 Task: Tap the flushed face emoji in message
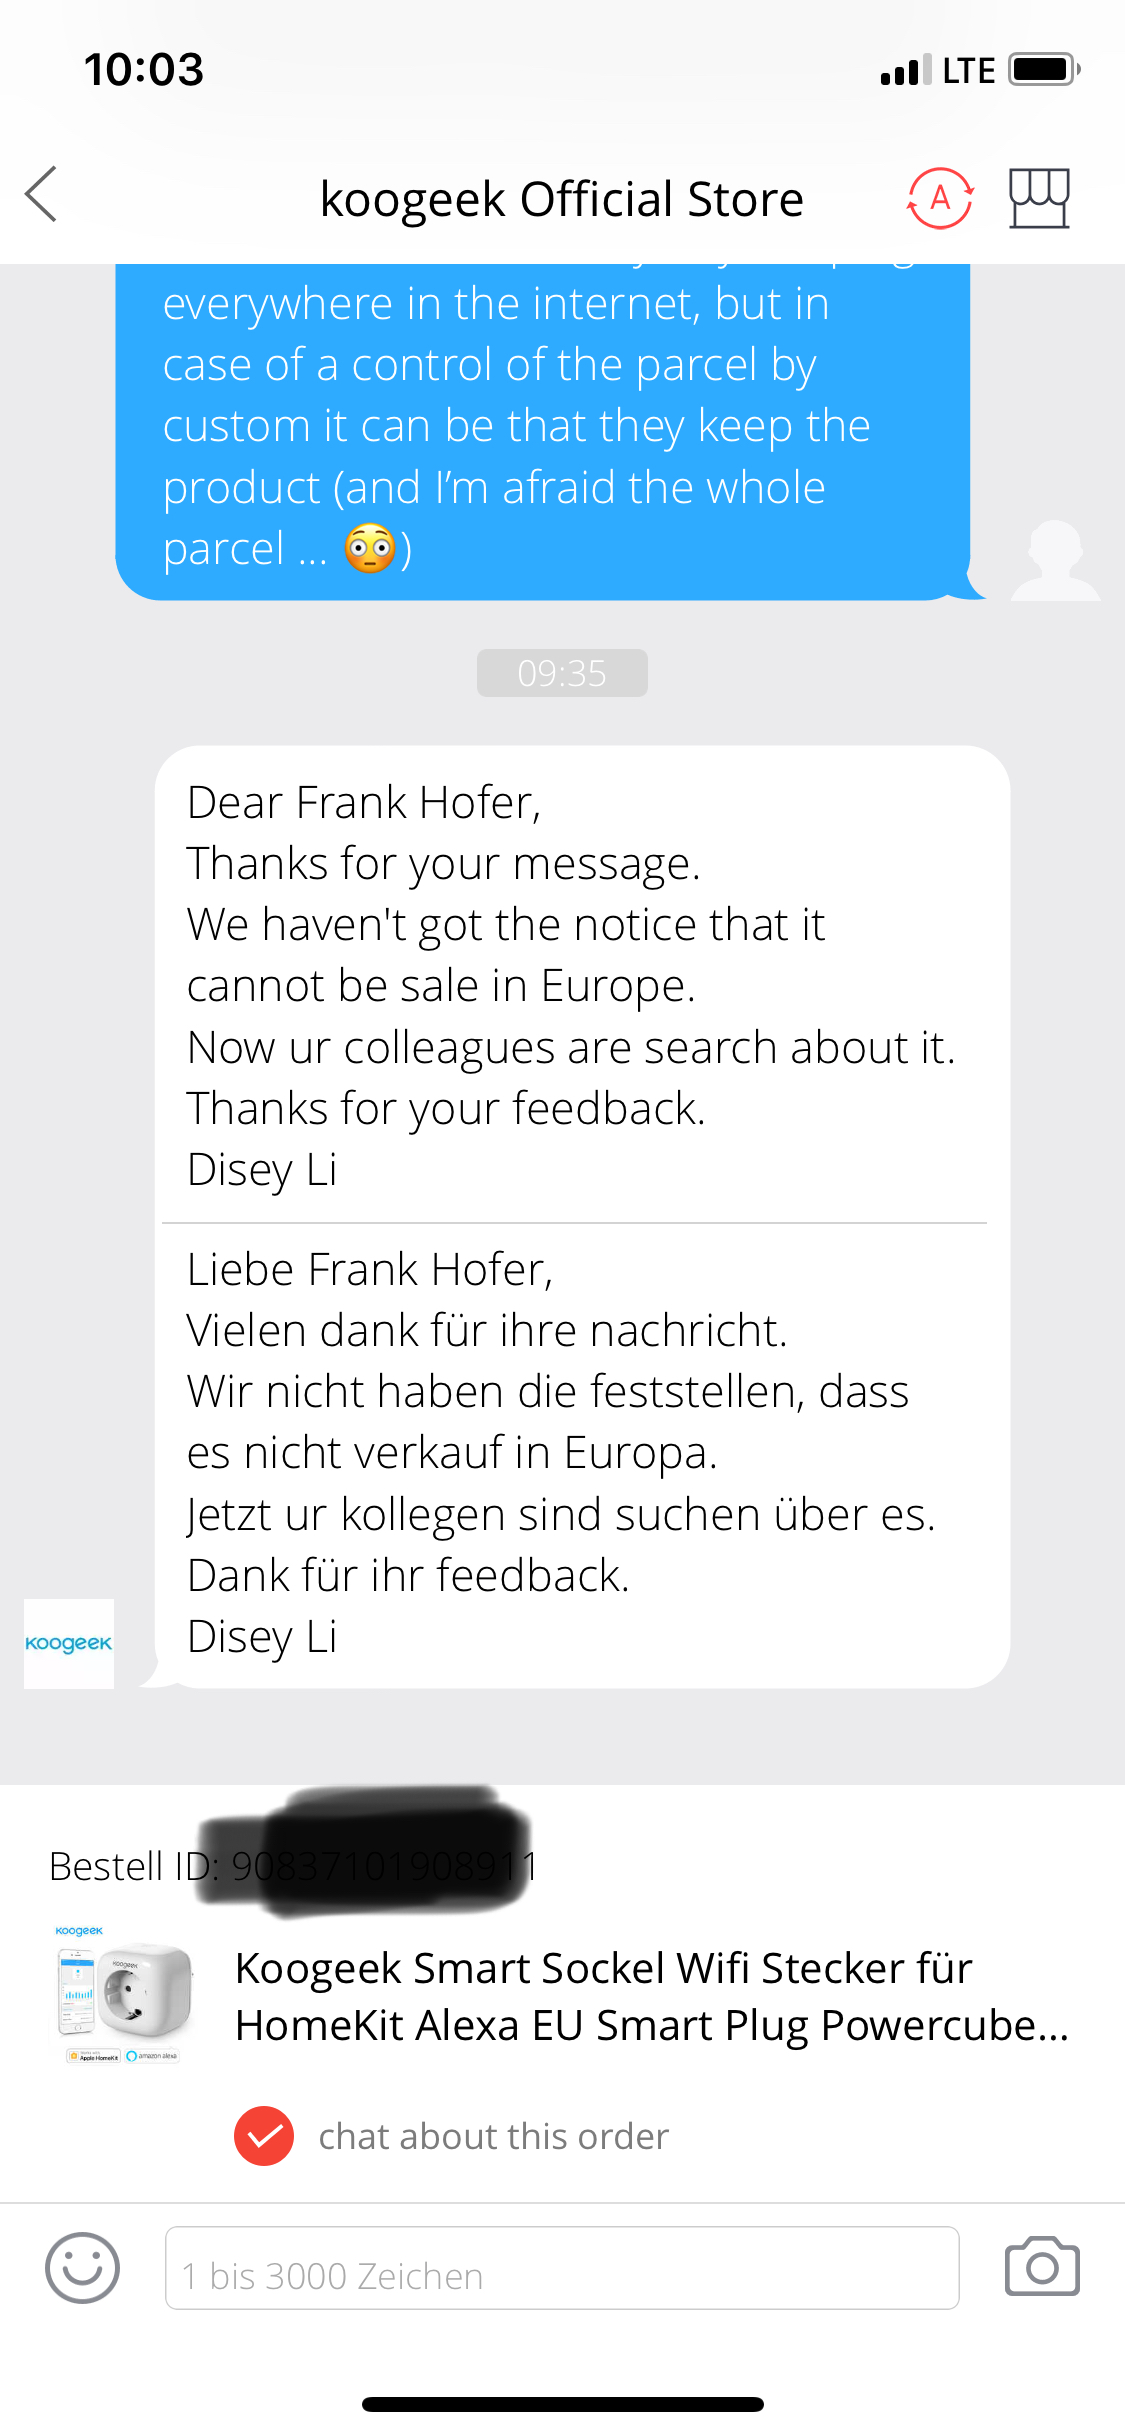(370, 549)
